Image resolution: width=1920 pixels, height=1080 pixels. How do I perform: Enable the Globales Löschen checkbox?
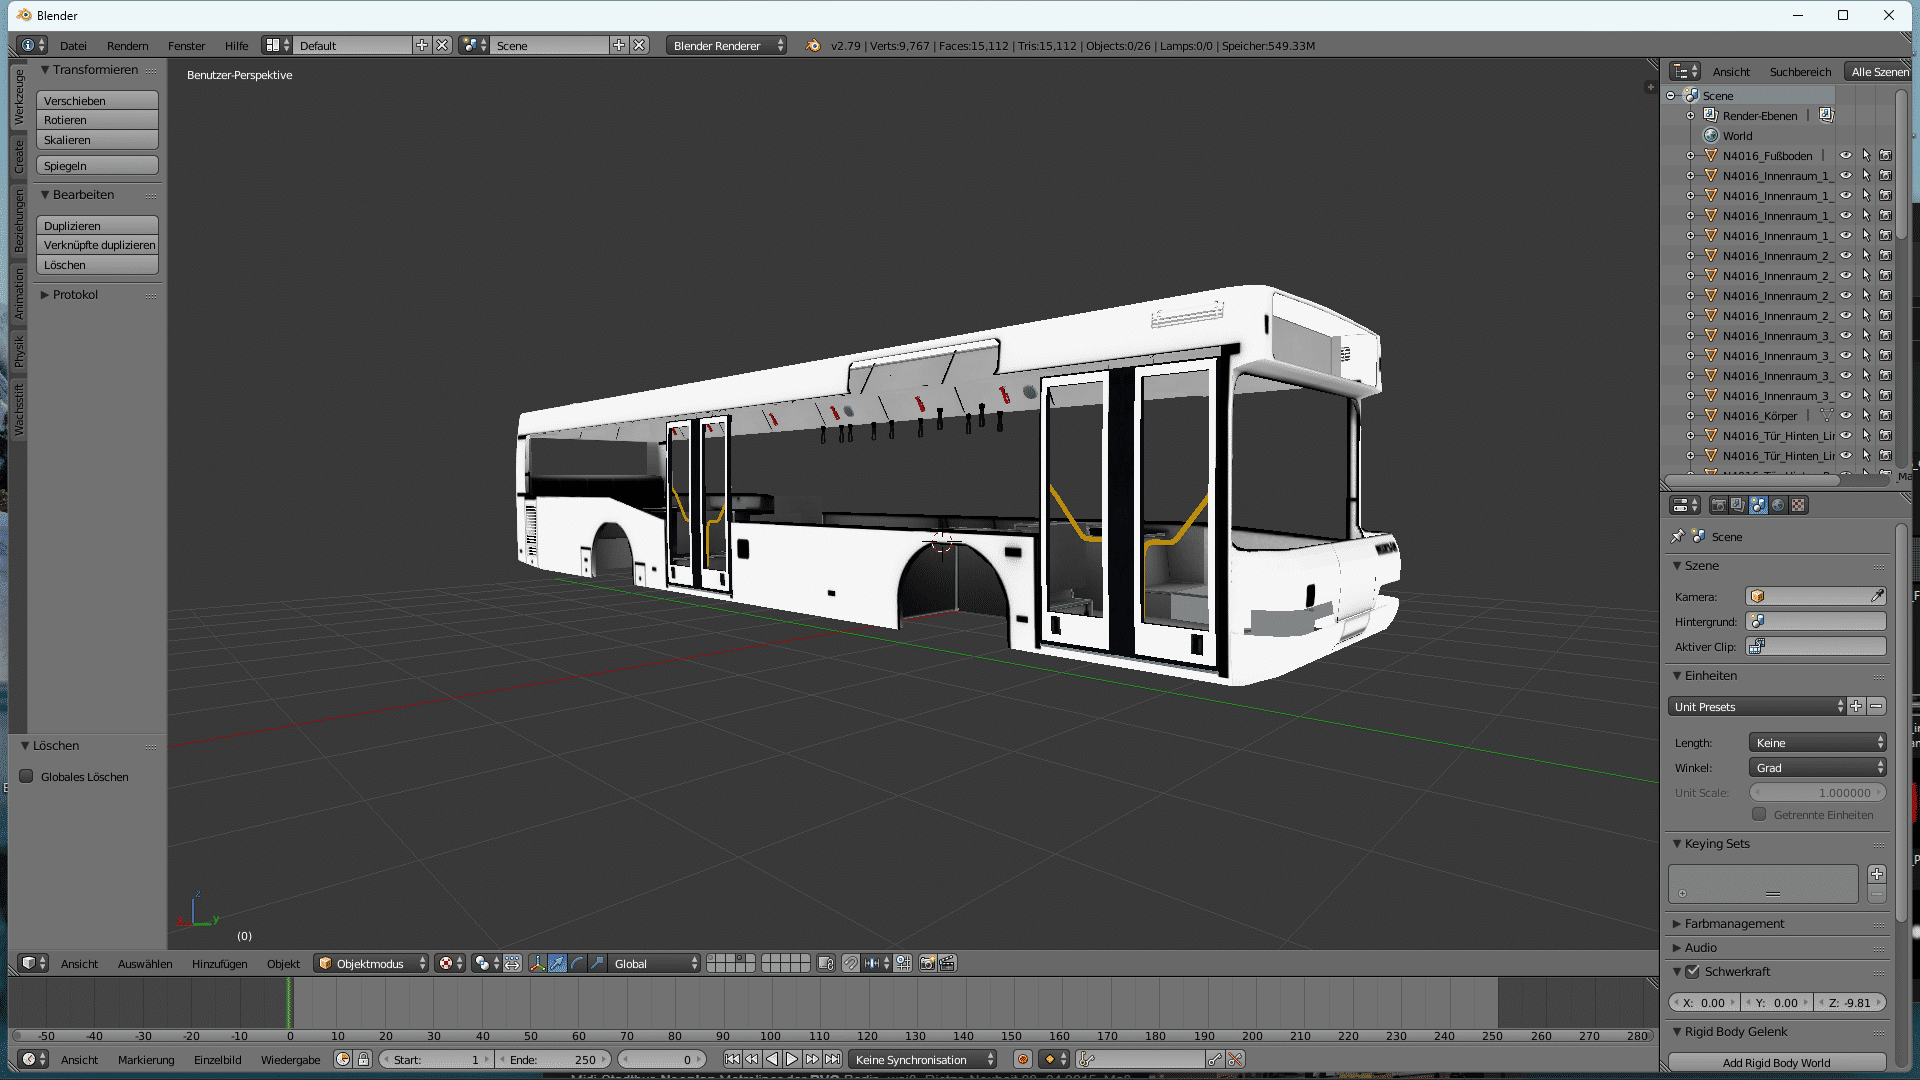27,776
